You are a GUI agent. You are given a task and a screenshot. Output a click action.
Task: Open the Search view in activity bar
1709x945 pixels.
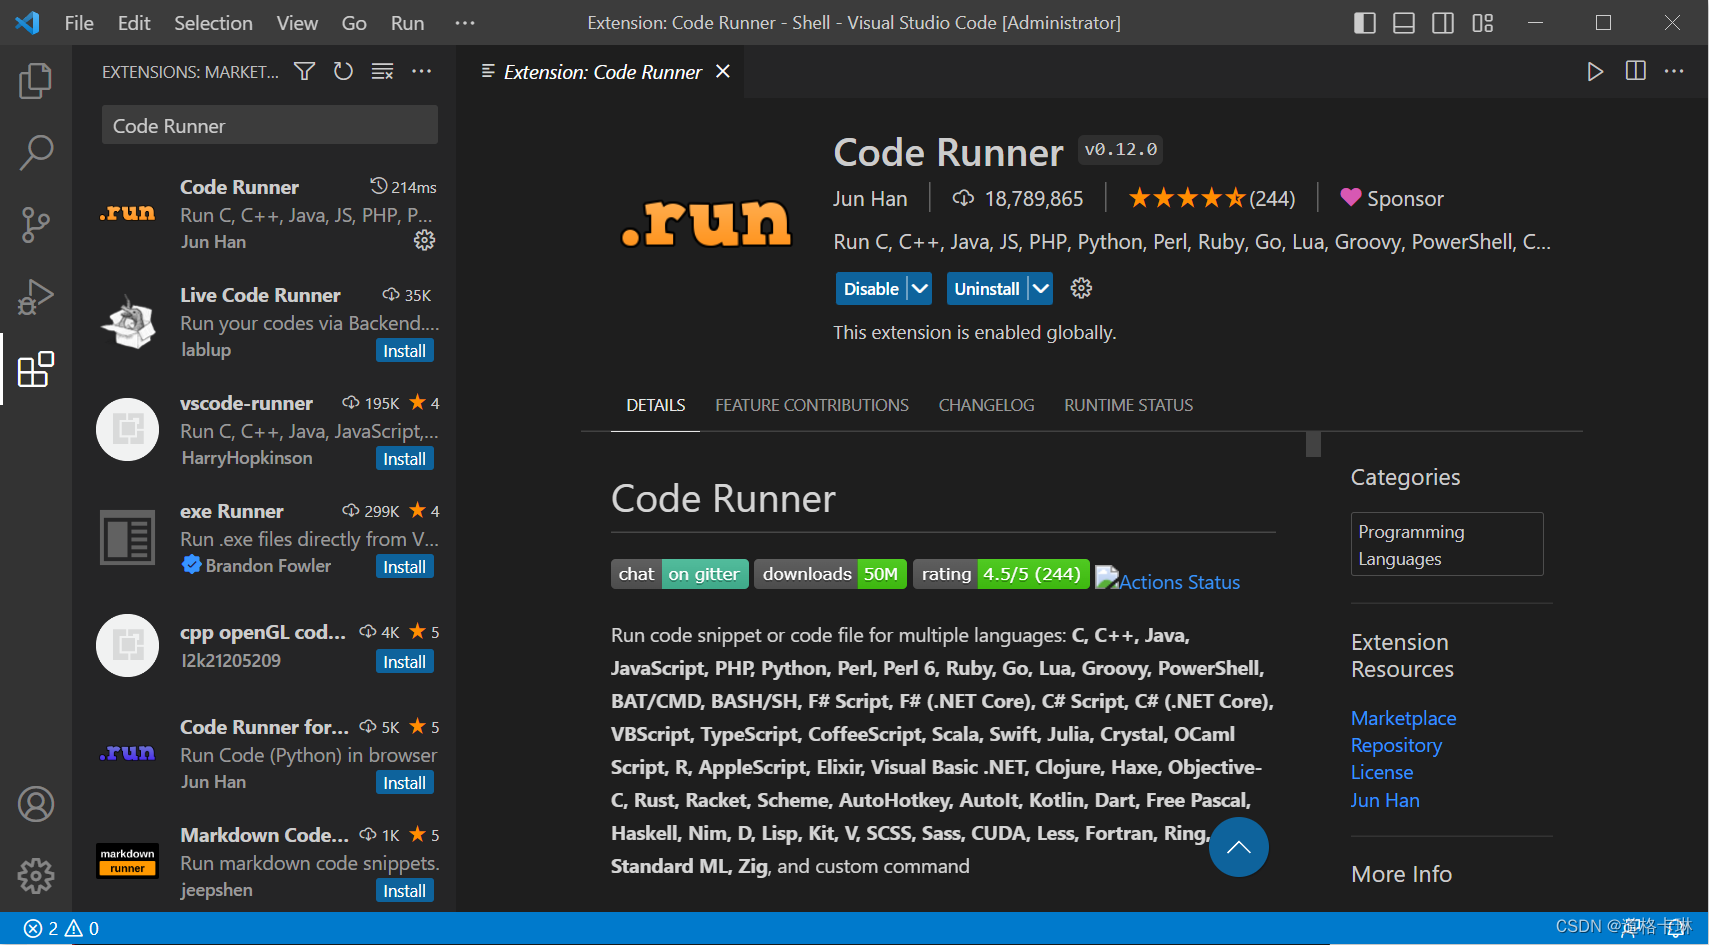[36, 153]
